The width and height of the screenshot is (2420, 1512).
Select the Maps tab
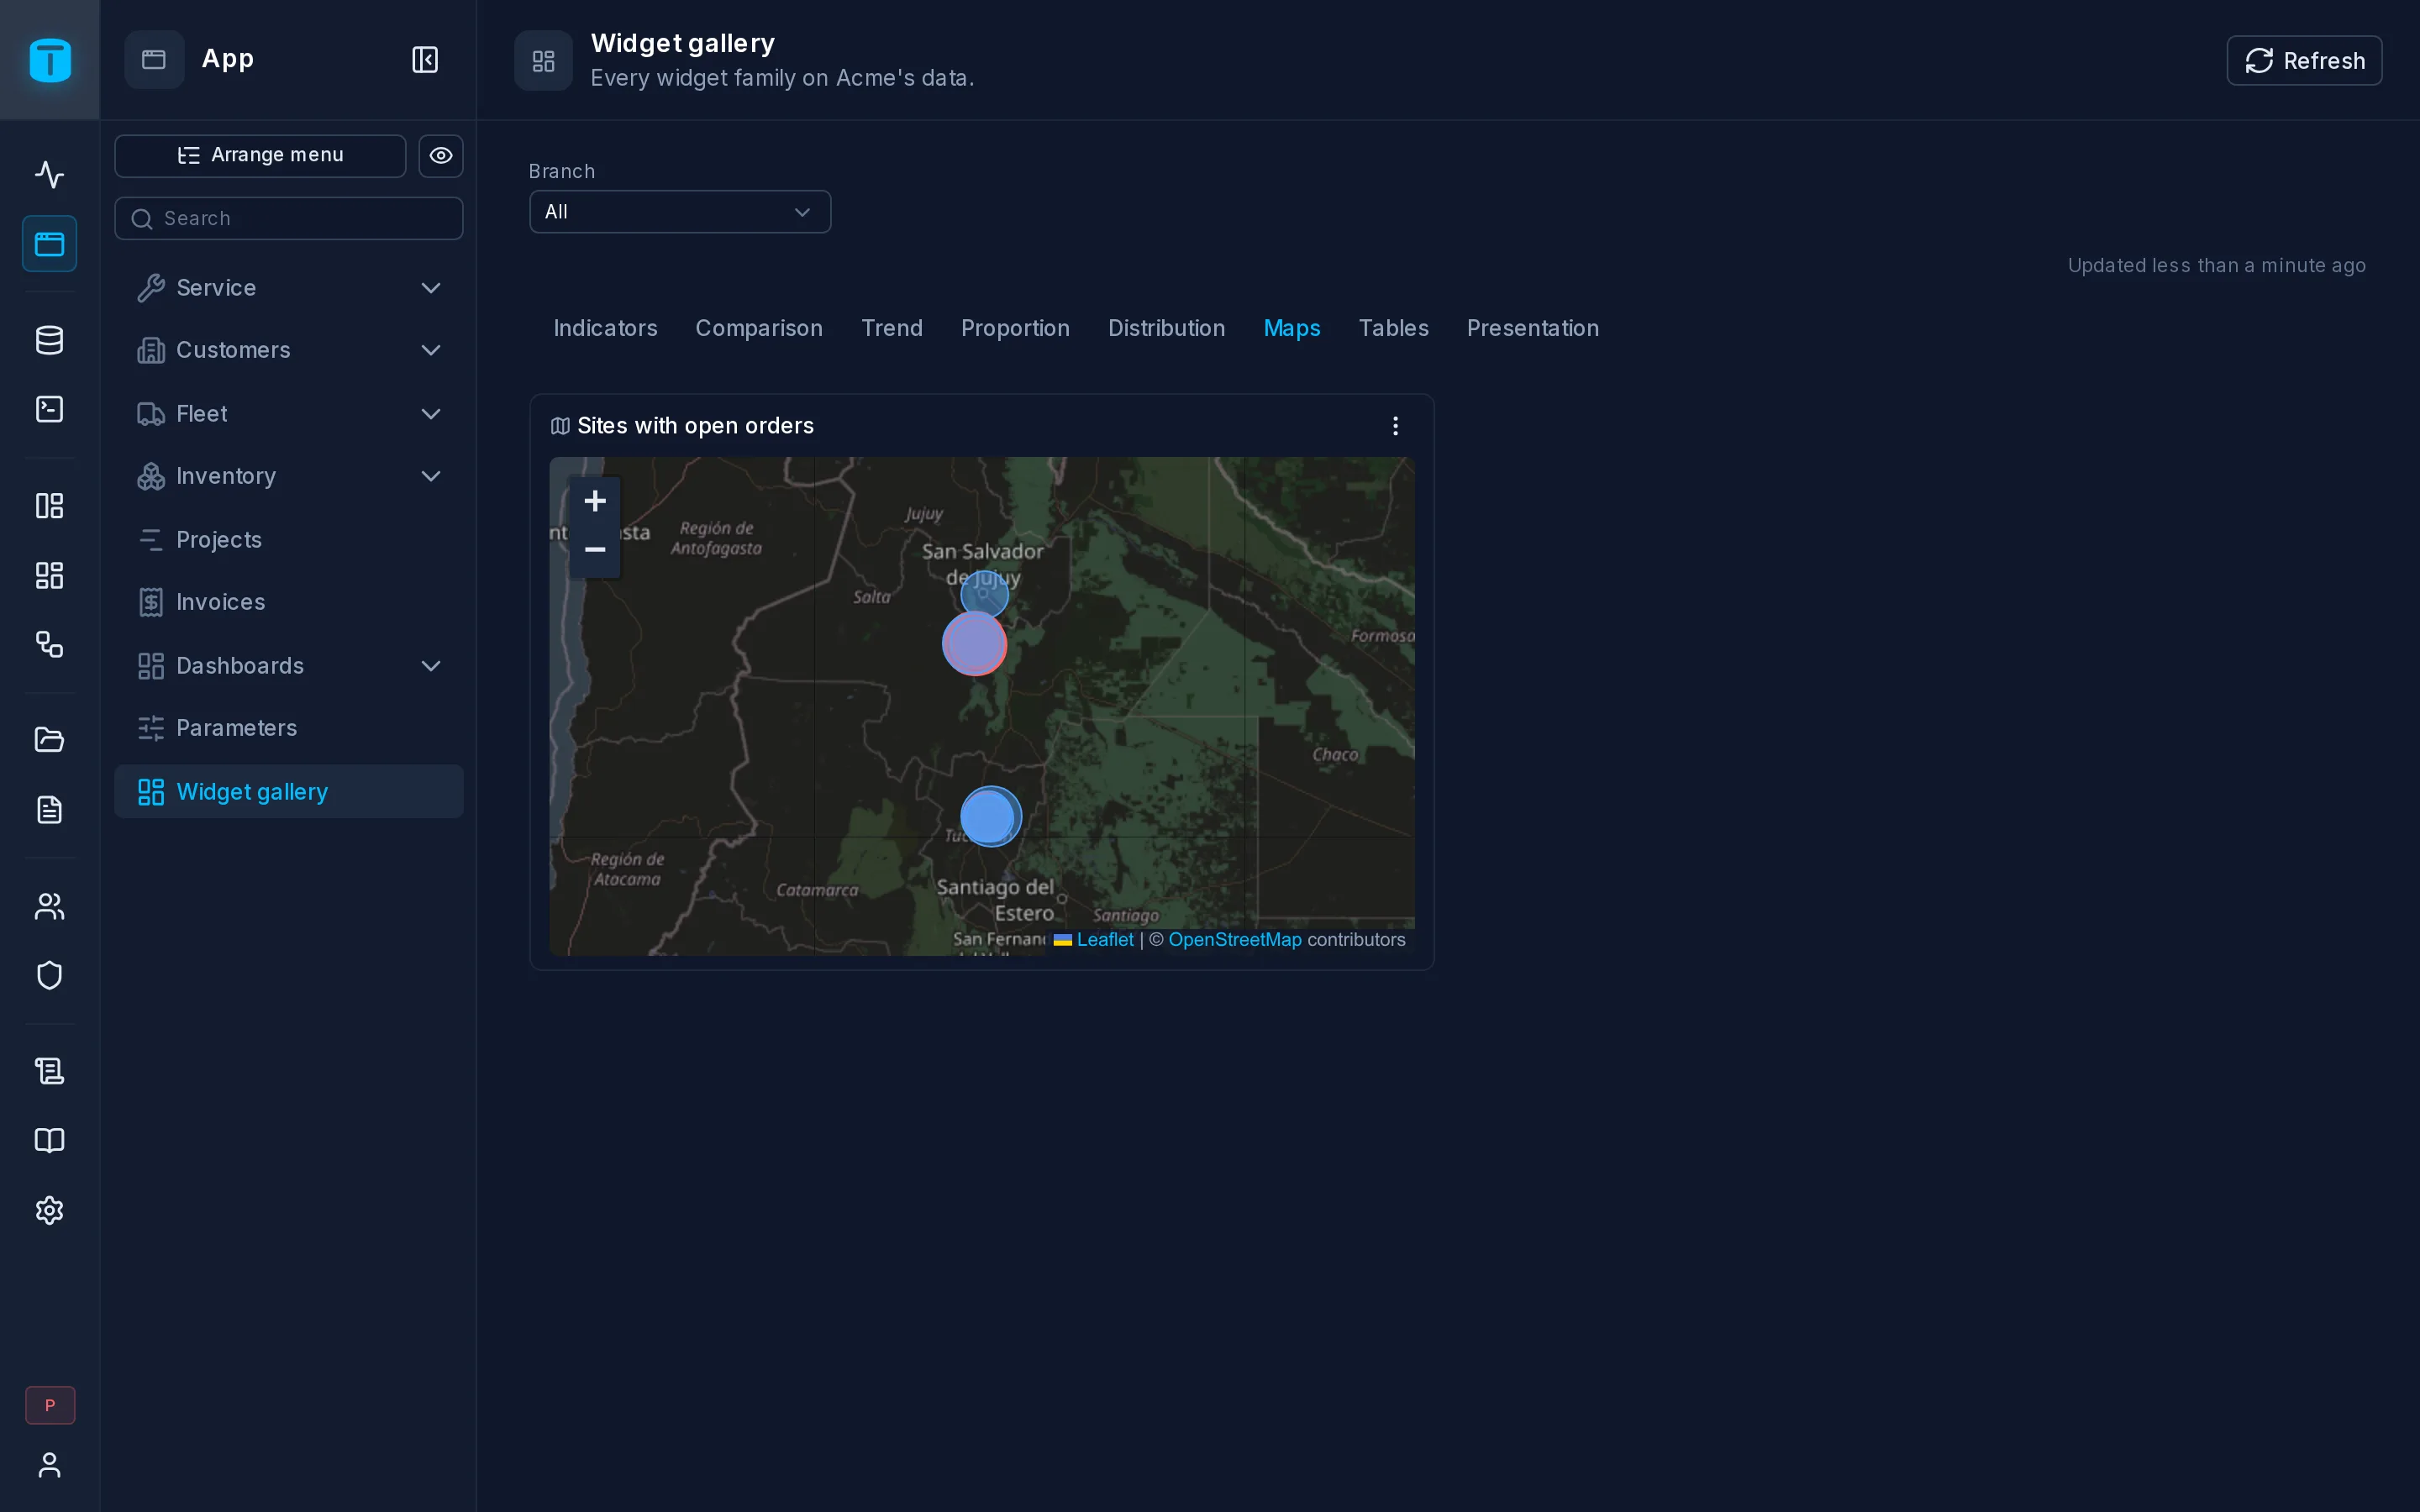point(1292,328)
